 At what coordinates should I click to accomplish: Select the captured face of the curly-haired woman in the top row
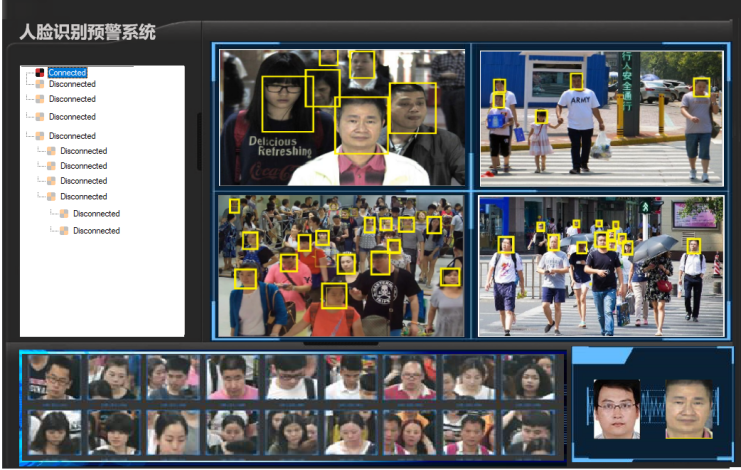[x=528, y=378]
